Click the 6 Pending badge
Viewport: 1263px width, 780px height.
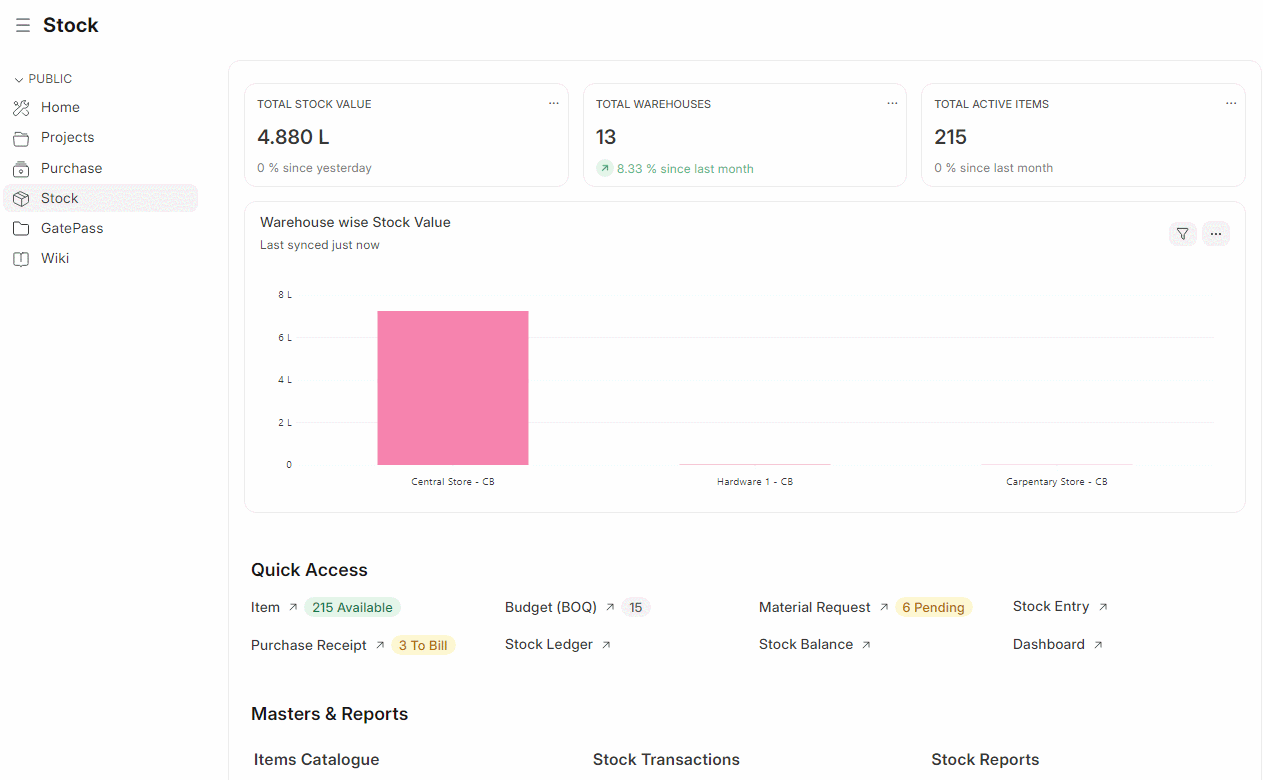point(933,607)
